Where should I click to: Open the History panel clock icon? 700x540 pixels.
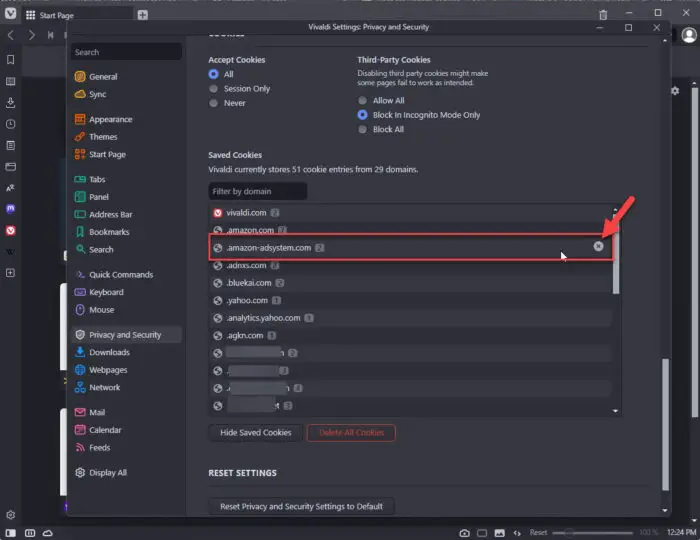click(x=10, y=124)
